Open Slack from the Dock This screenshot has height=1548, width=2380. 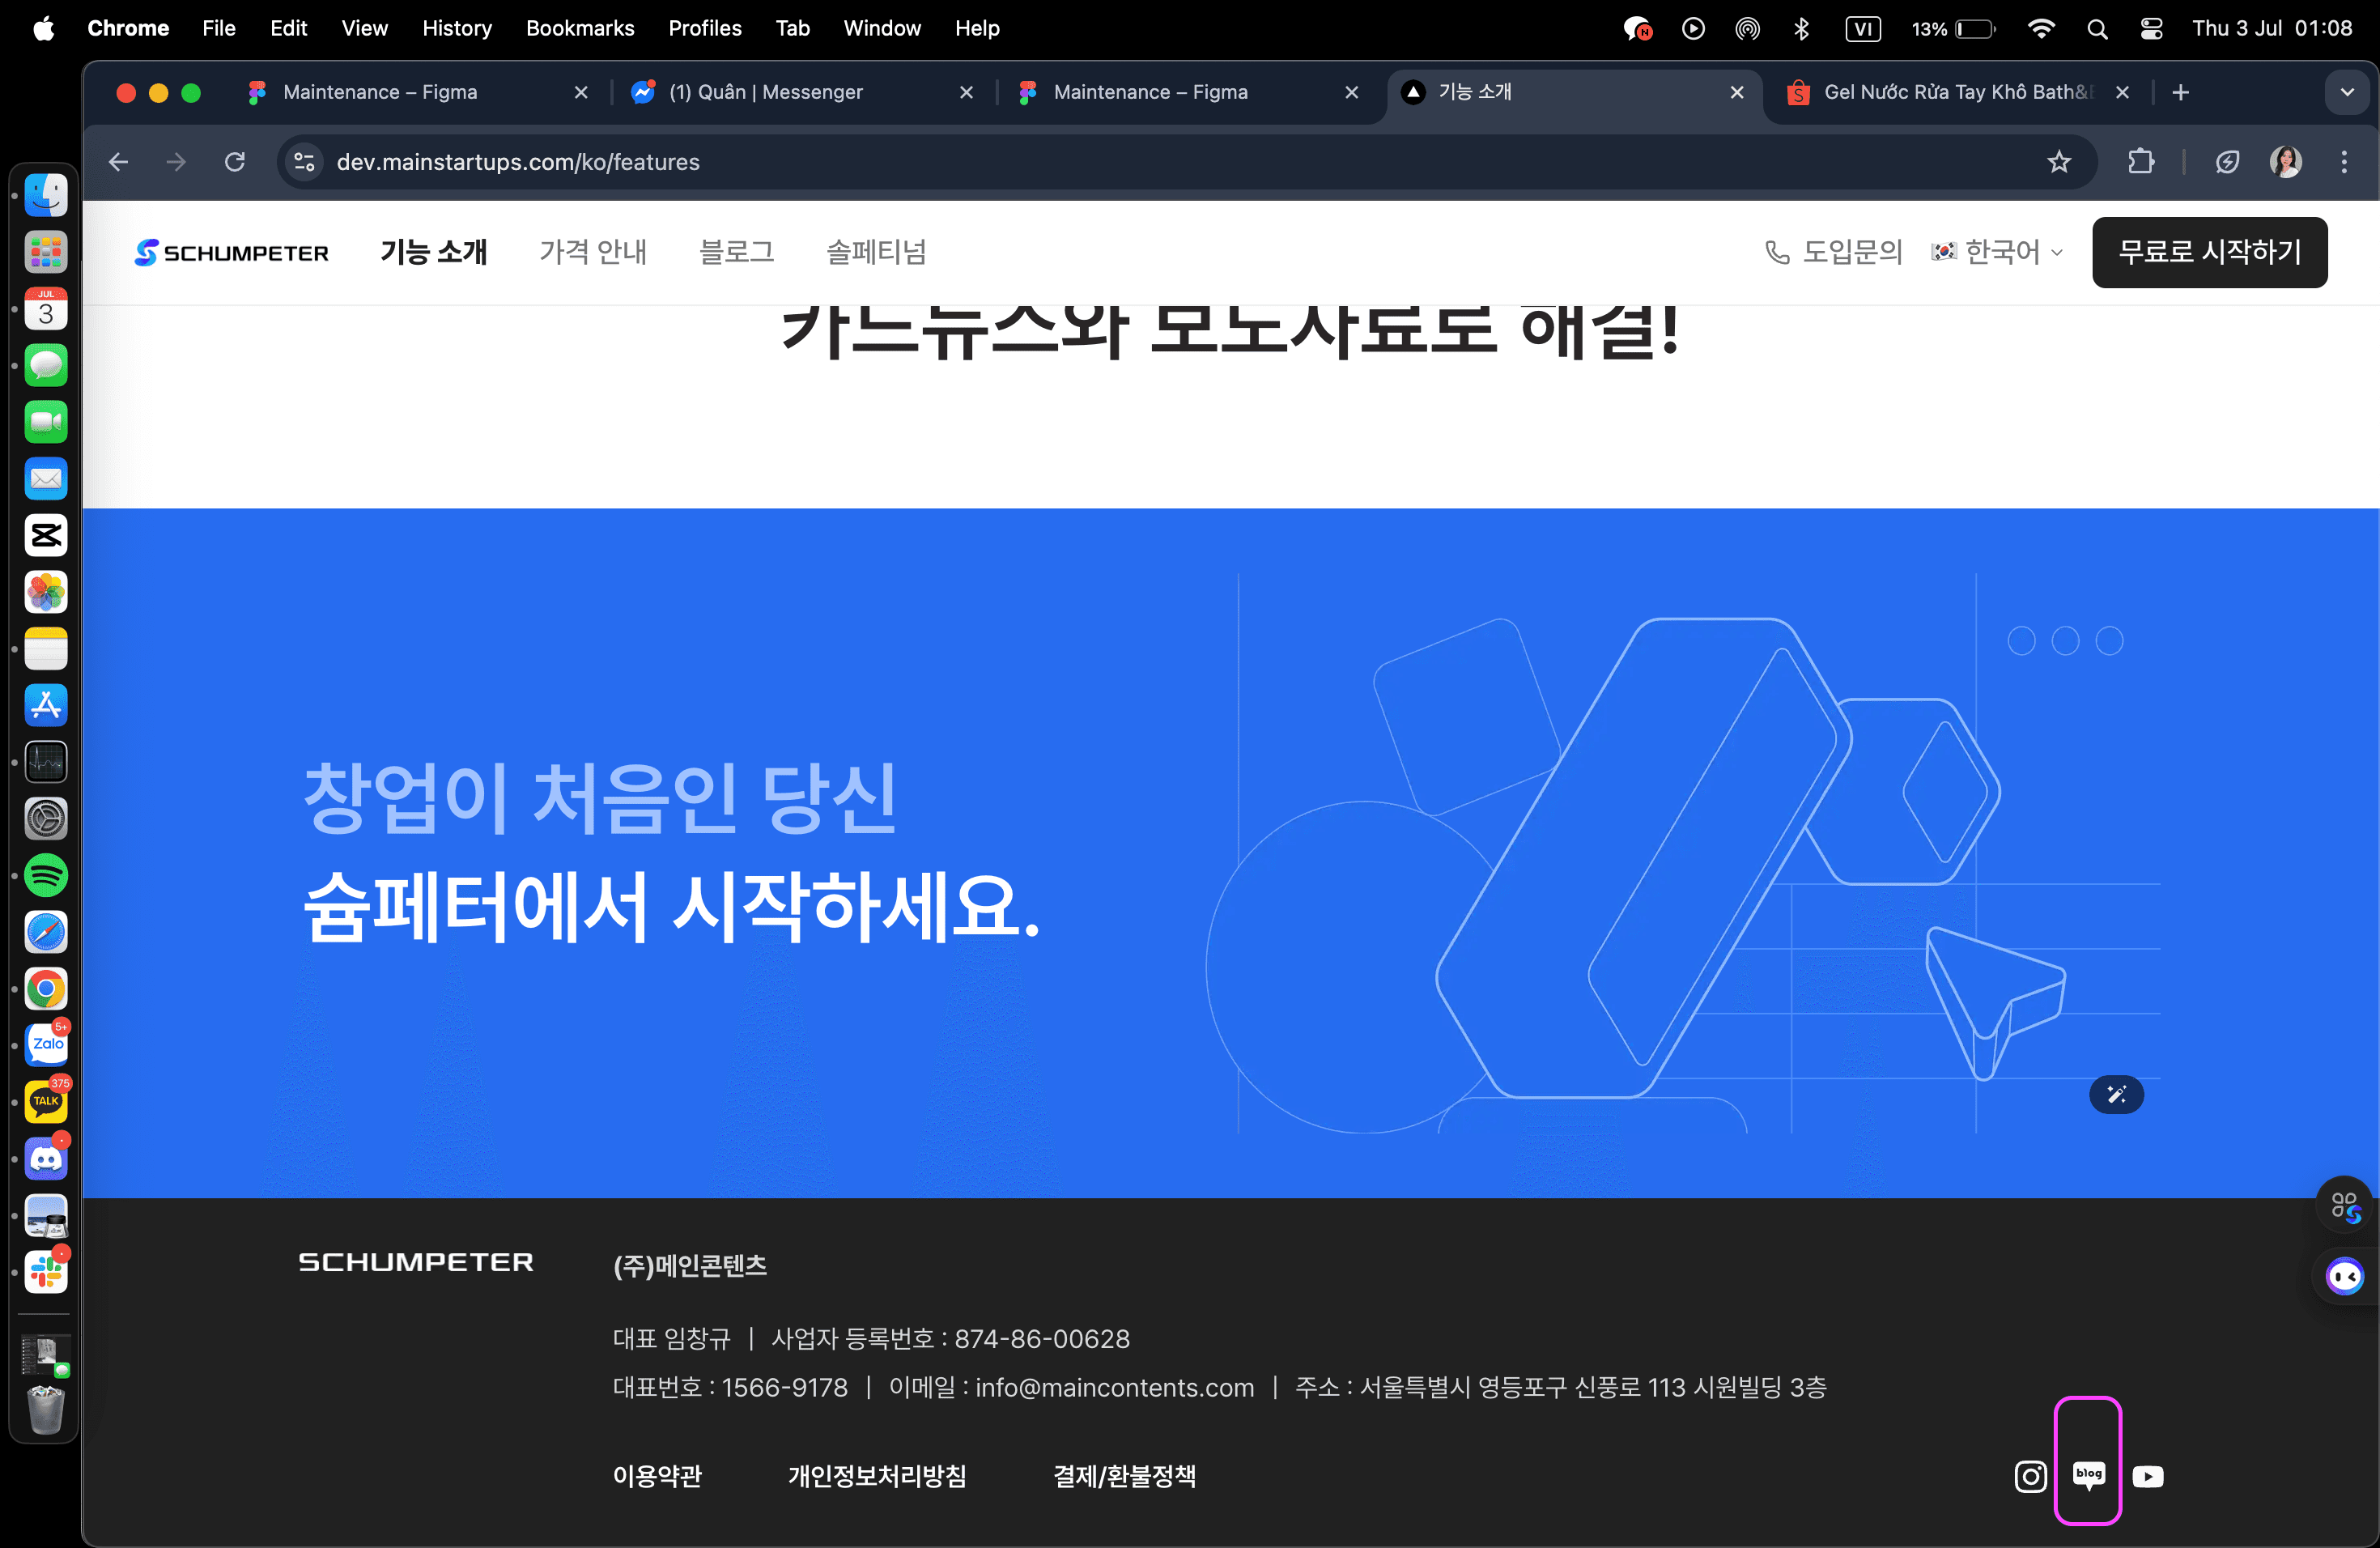tap(46, 1272)
